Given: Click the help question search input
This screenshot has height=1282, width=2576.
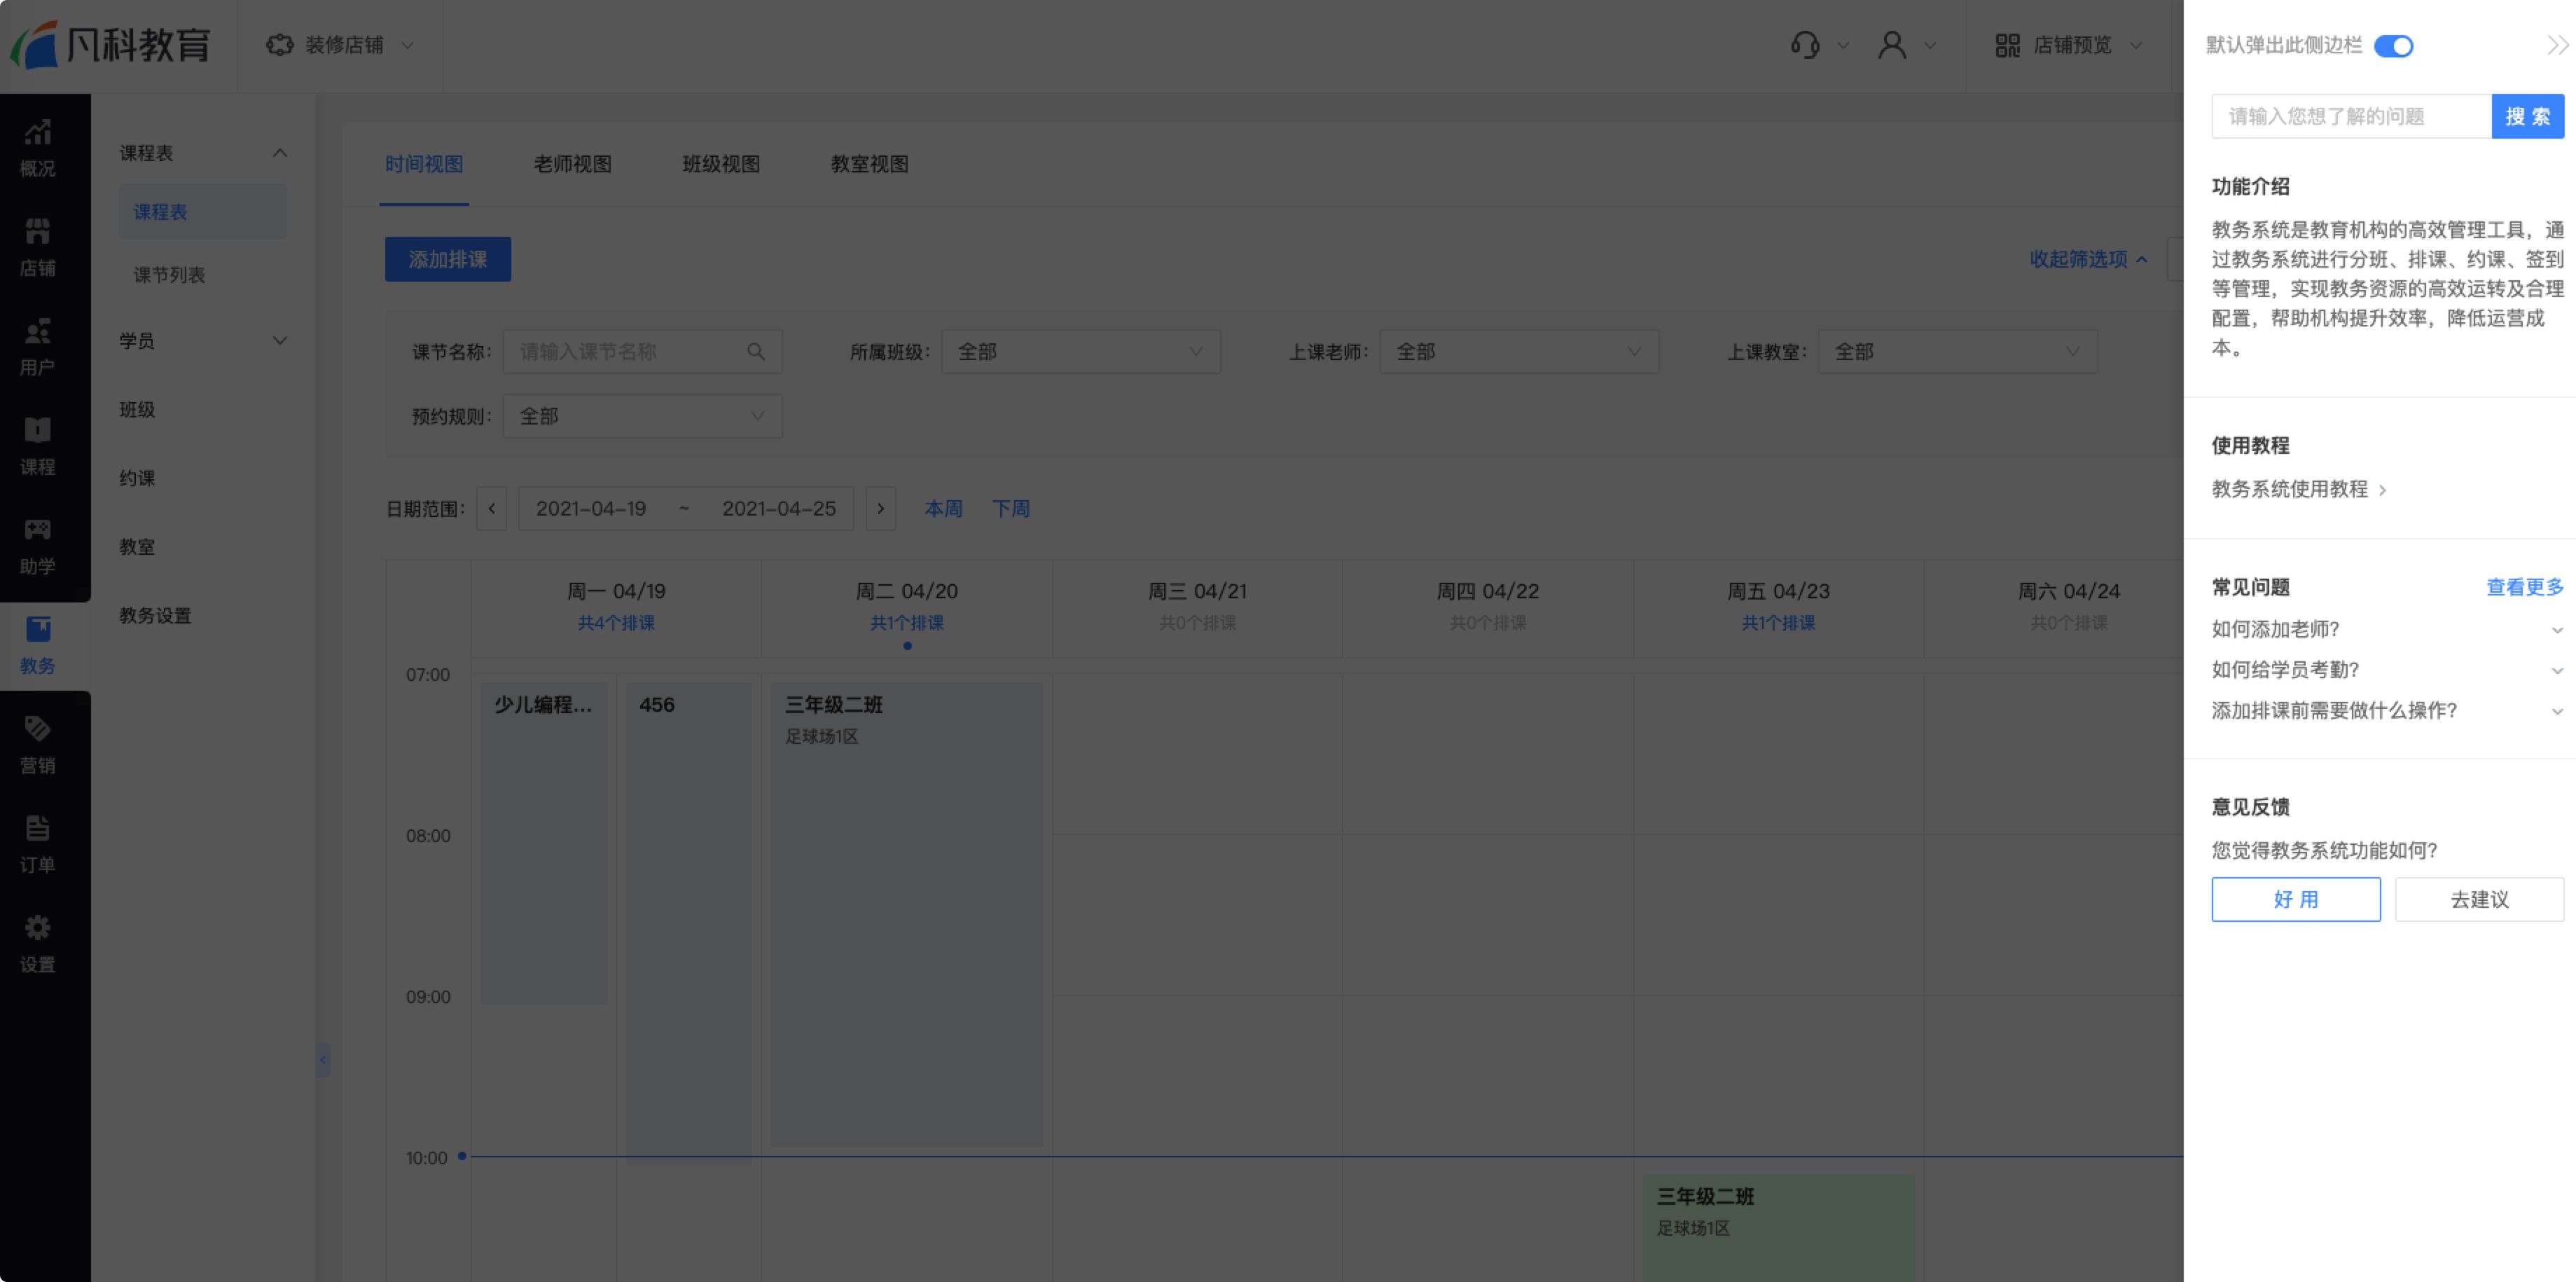Looking at the screenshot, I should pos(2351,116).
